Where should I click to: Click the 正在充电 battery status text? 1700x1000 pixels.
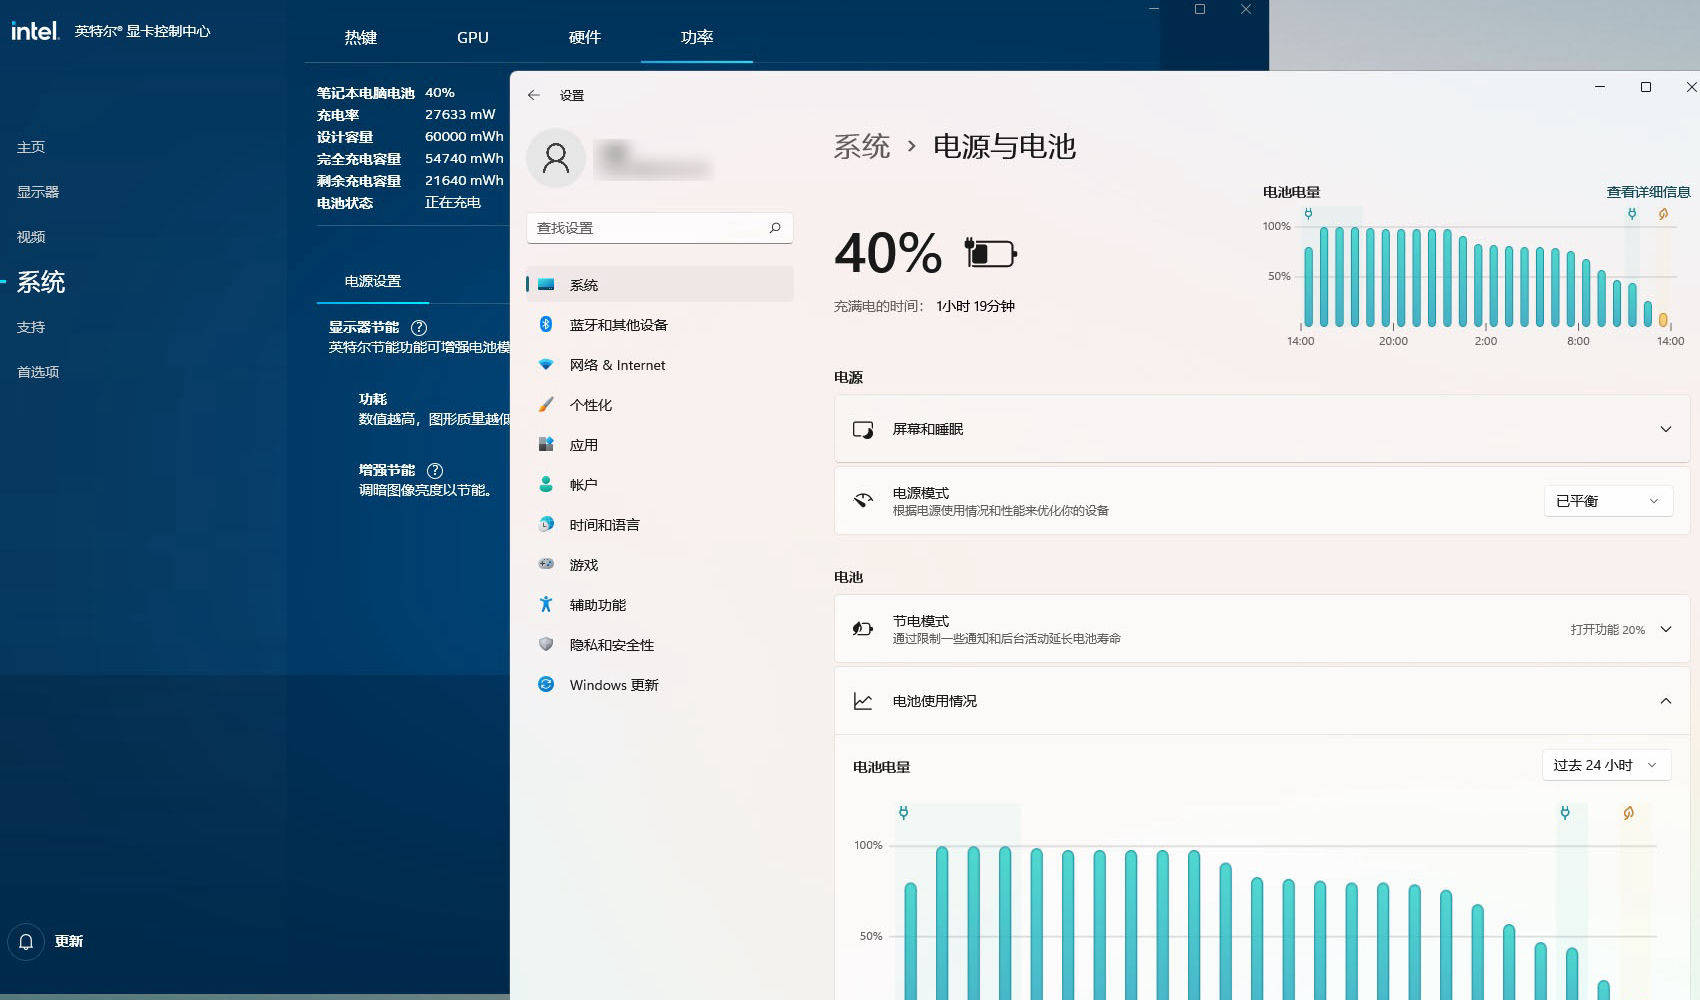[453, 202]
